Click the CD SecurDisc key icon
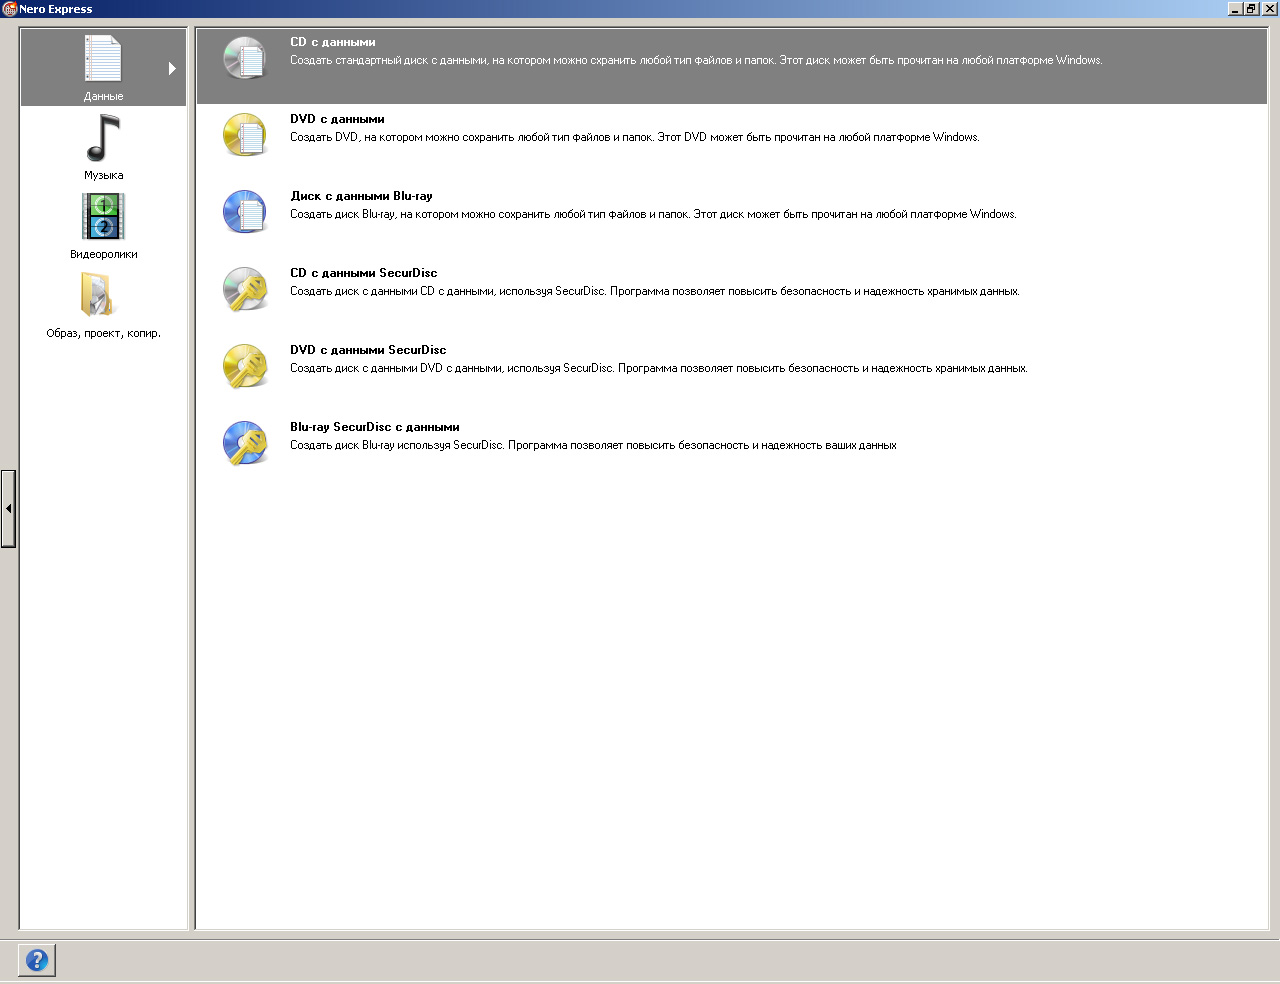Screen dimensions: 1280x984 (x=245, y=289)
